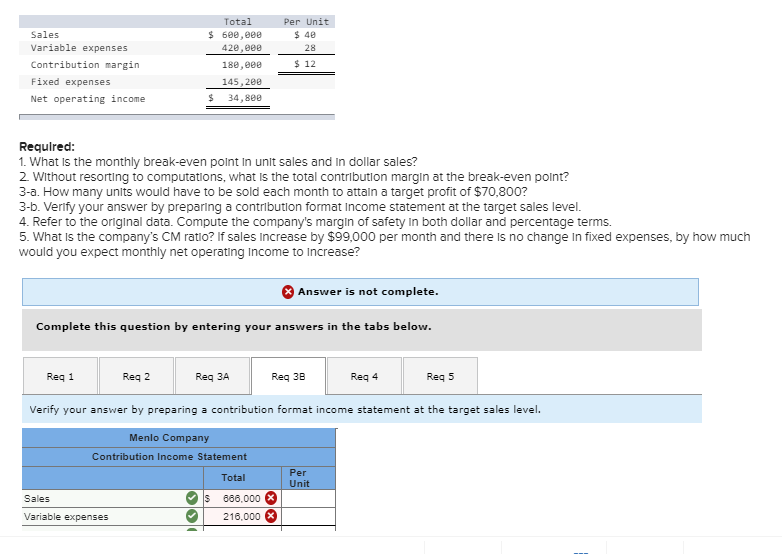
Task: Click the green checkmark in the Sales row
Action: click(192, 498)
